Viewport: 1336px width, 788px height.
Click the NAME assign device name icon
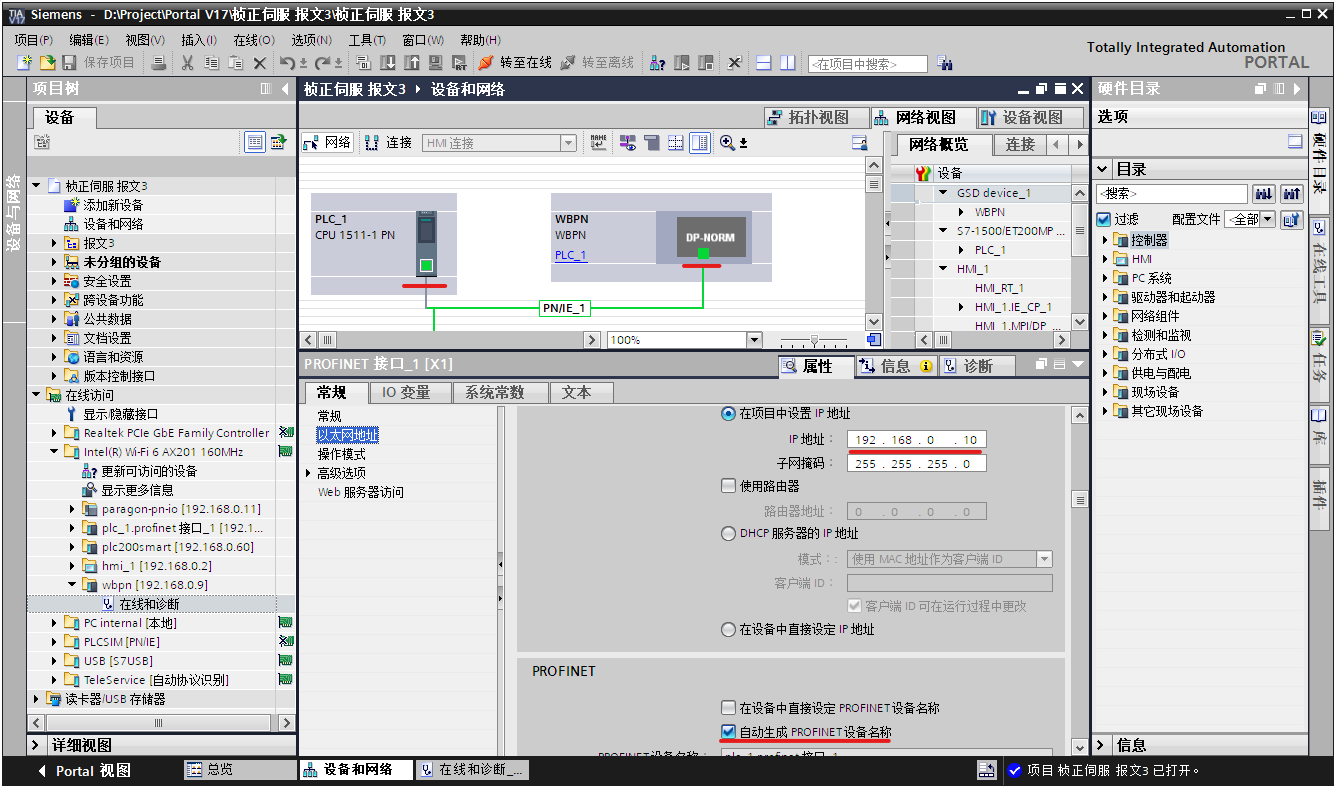(x=599, y=143)
